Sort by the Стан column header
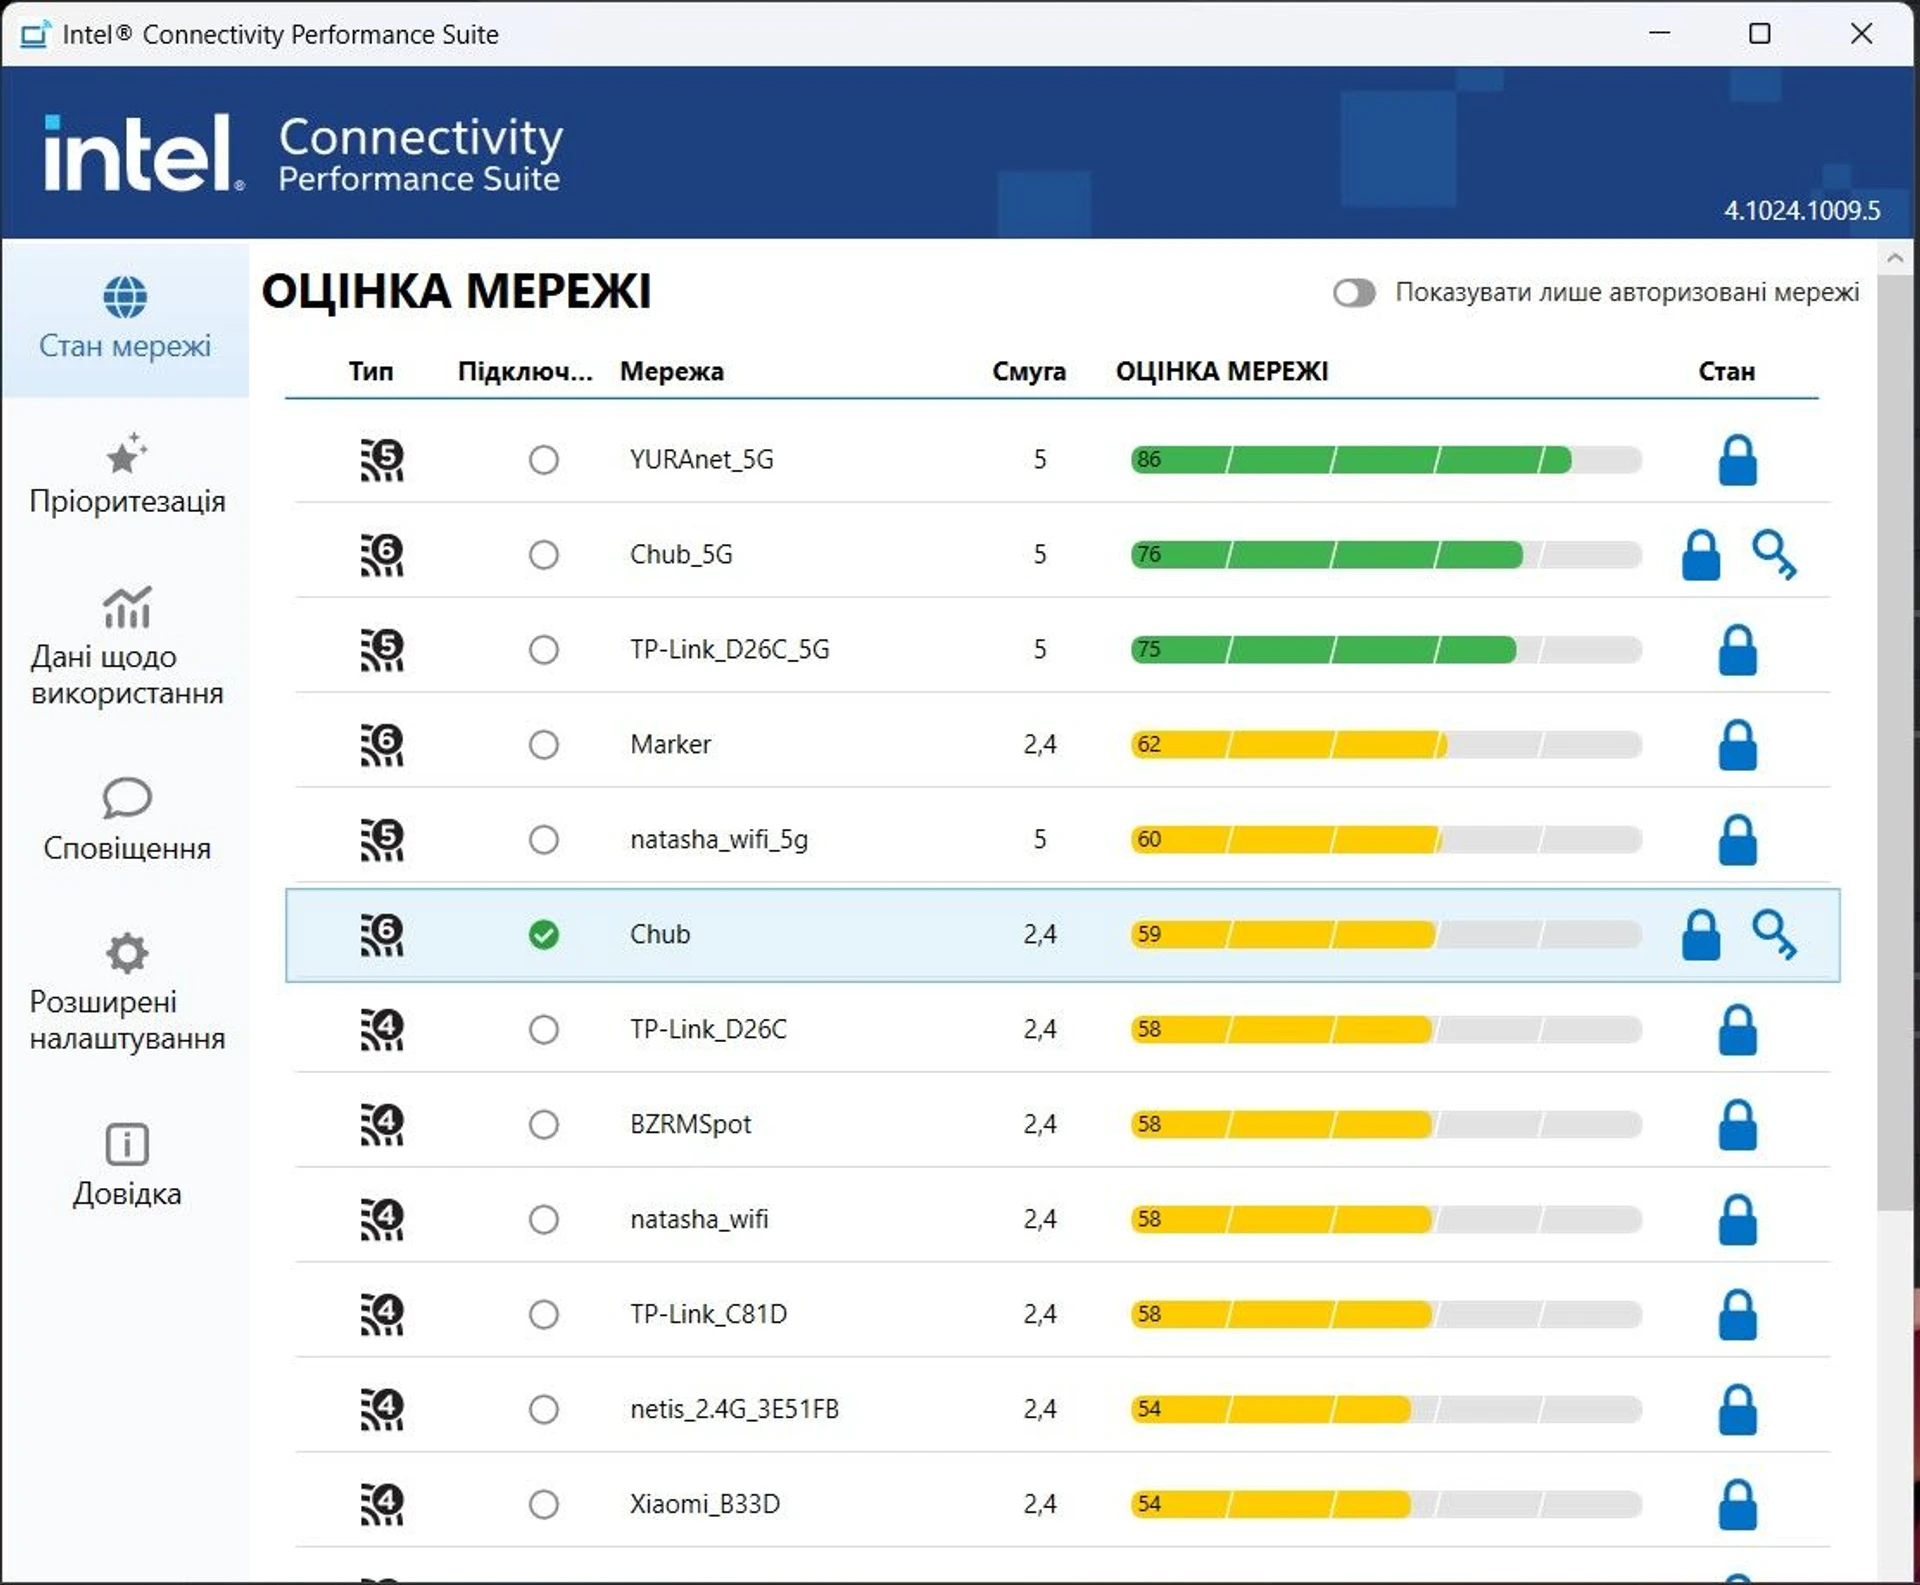Image resolution: width=1920 pixels, height=1585 pixels. pyautogui.click(x=1727, y=372)
